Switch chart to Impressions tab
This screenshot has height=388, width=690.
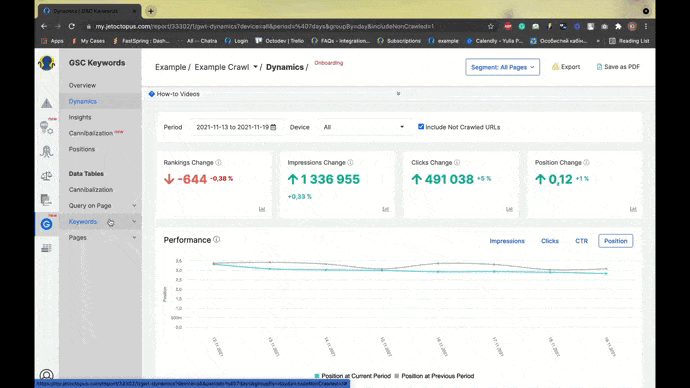(507, 241)
